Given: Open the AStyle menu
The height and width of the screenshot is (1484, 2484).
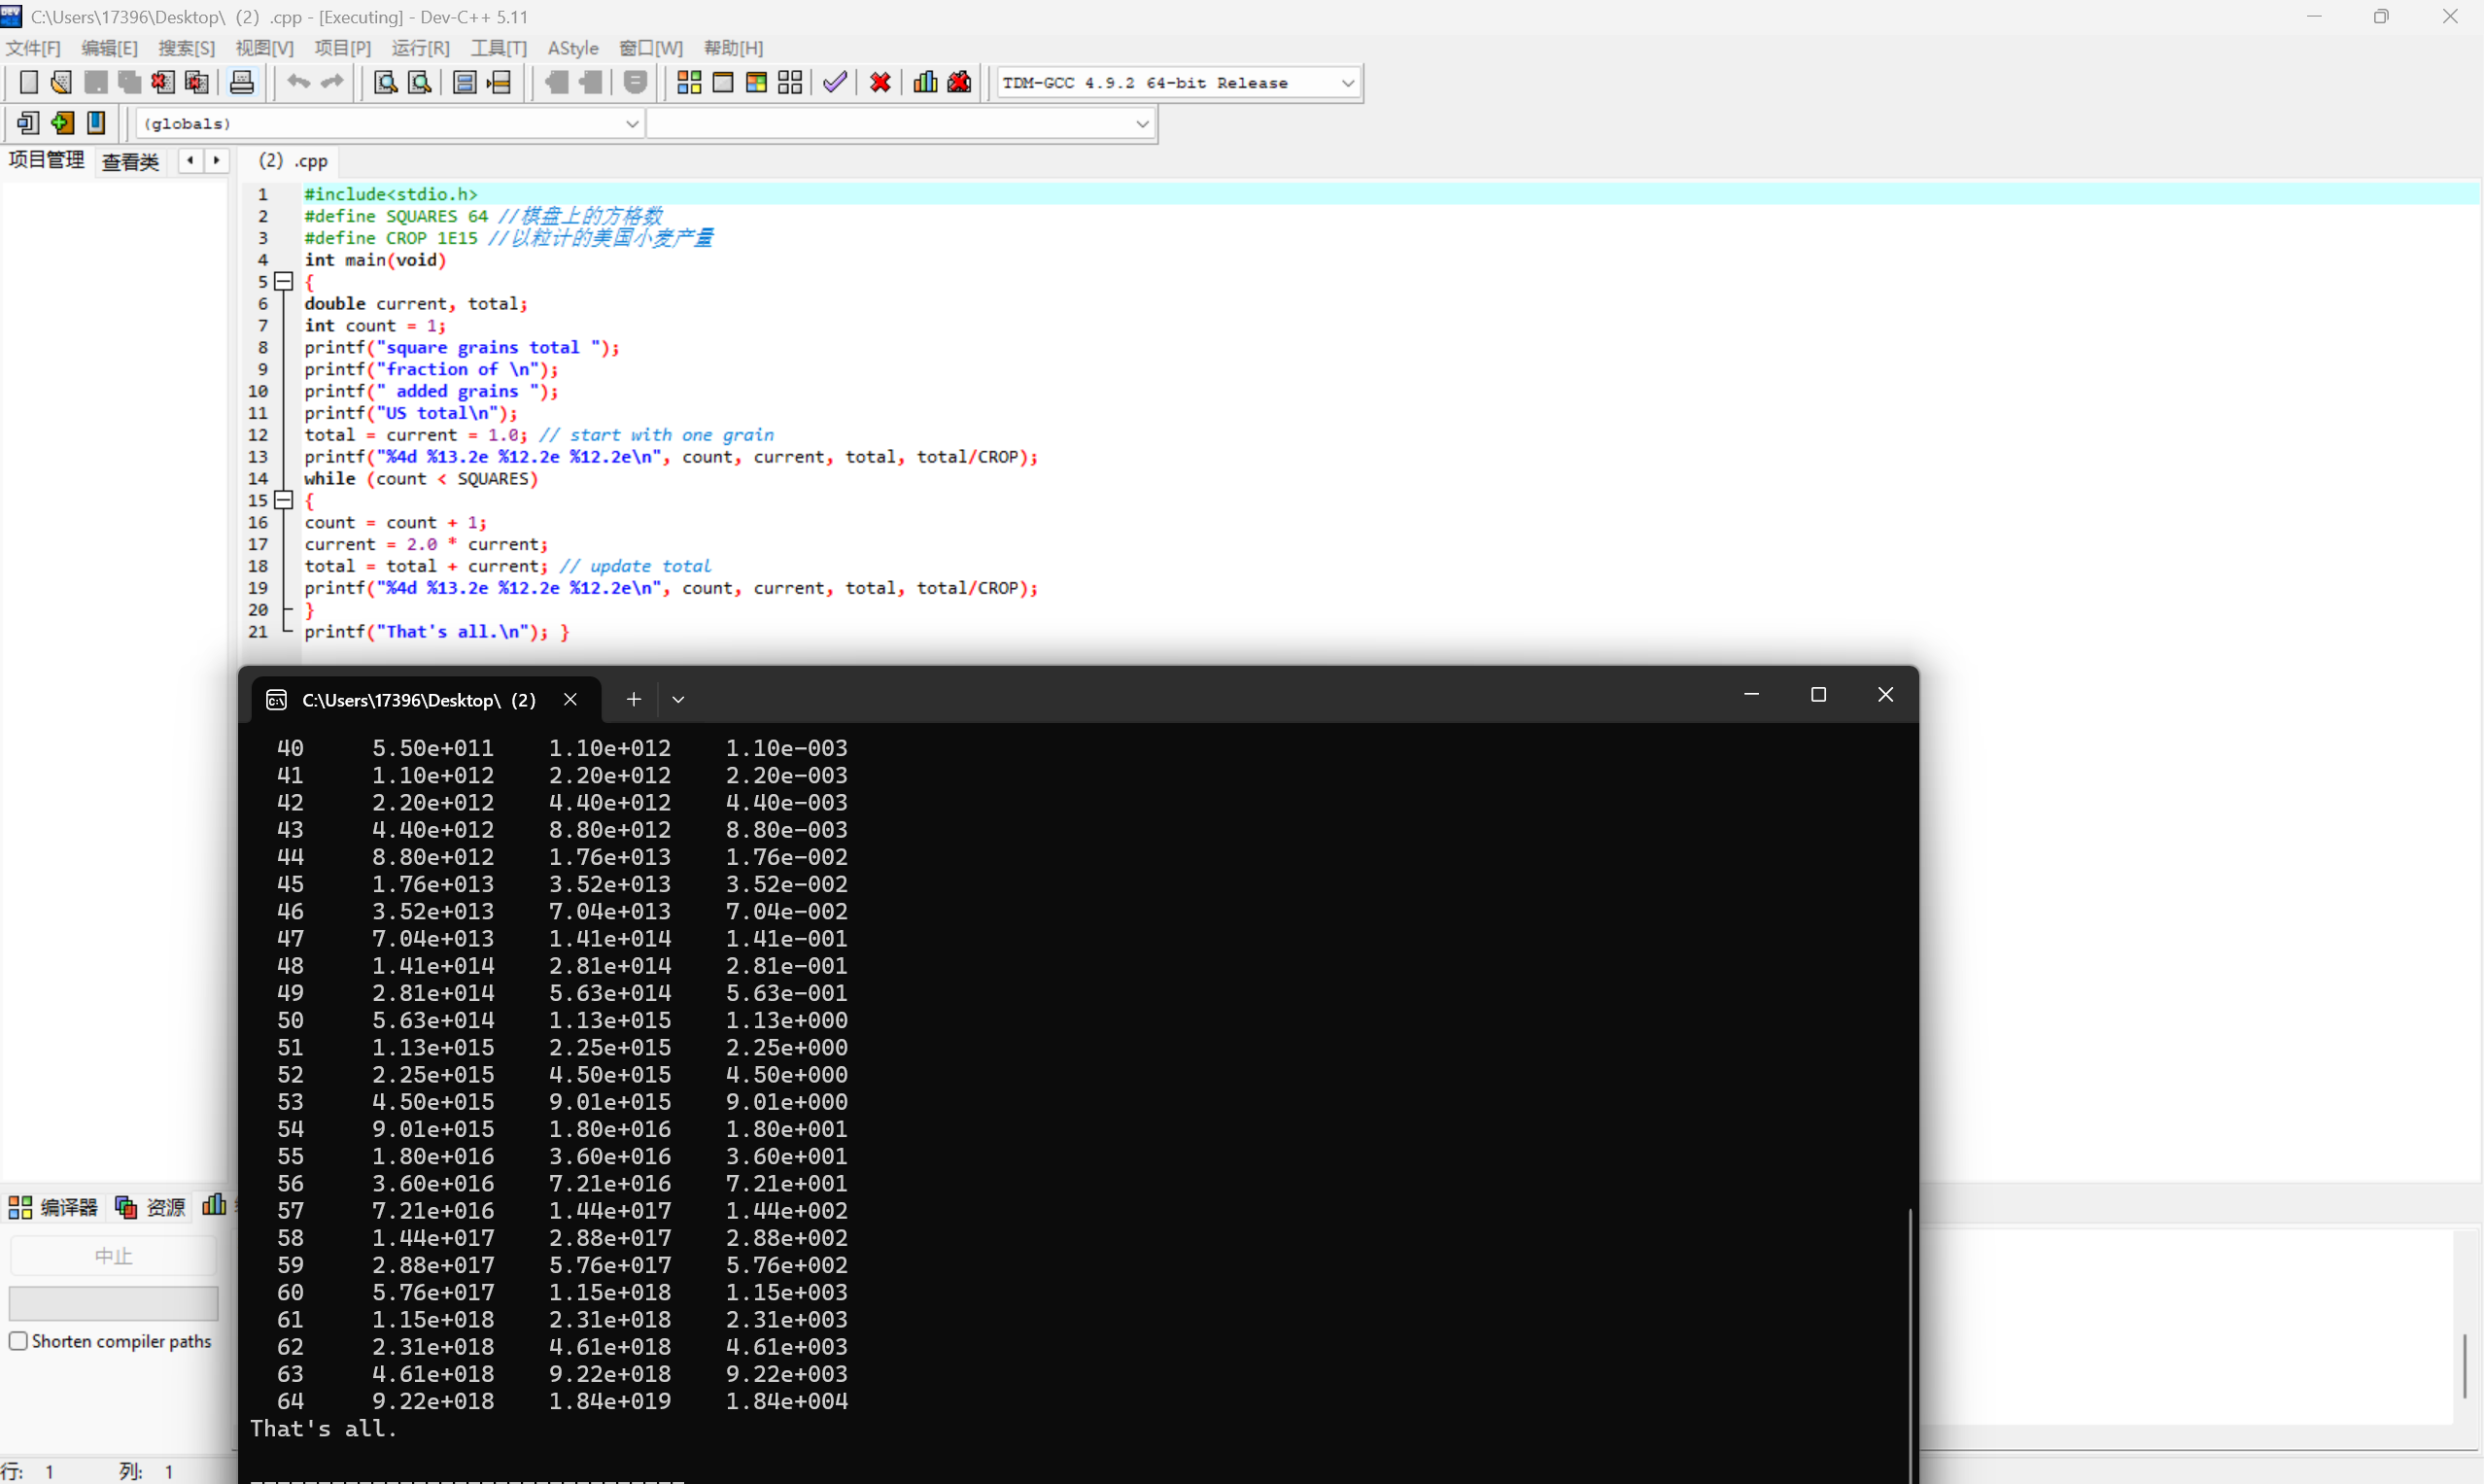Looking at the screenshot, I should [572, 48].
